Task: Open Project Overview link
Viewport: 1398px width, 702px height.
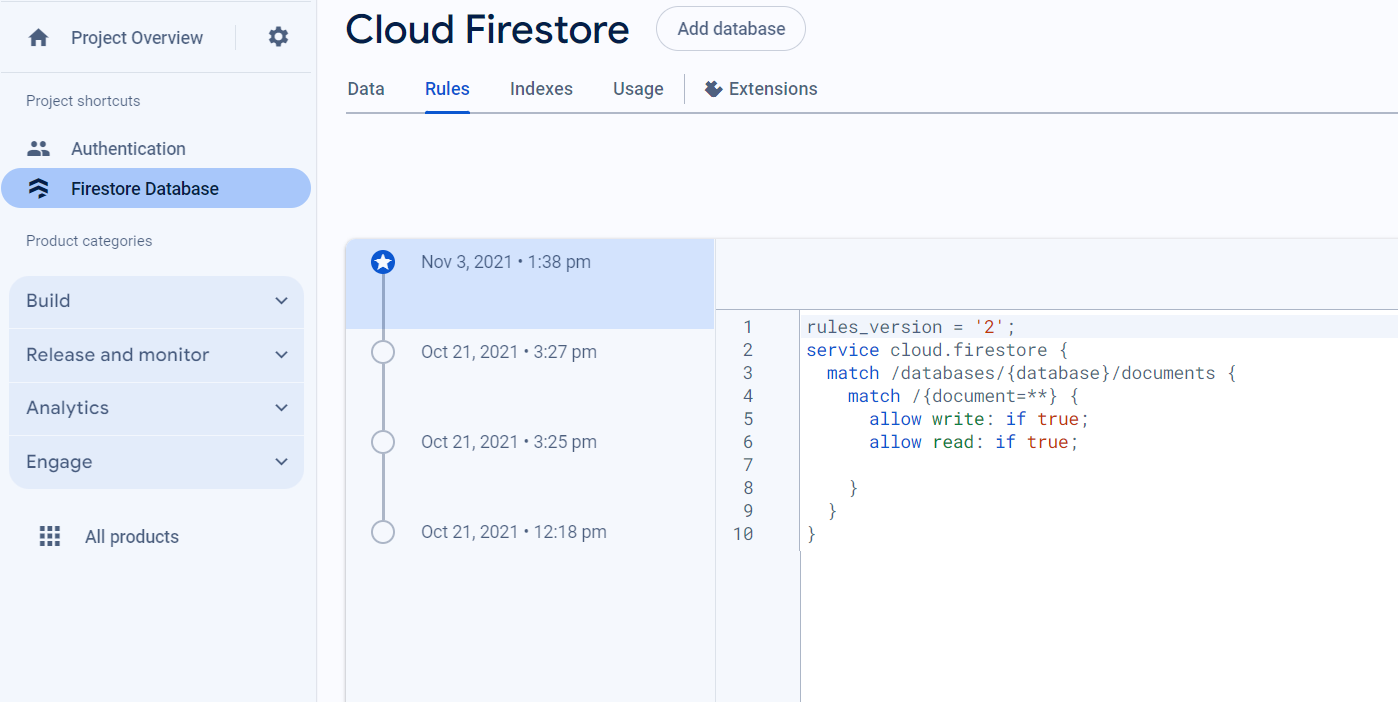Action: (x=137, y=38)
